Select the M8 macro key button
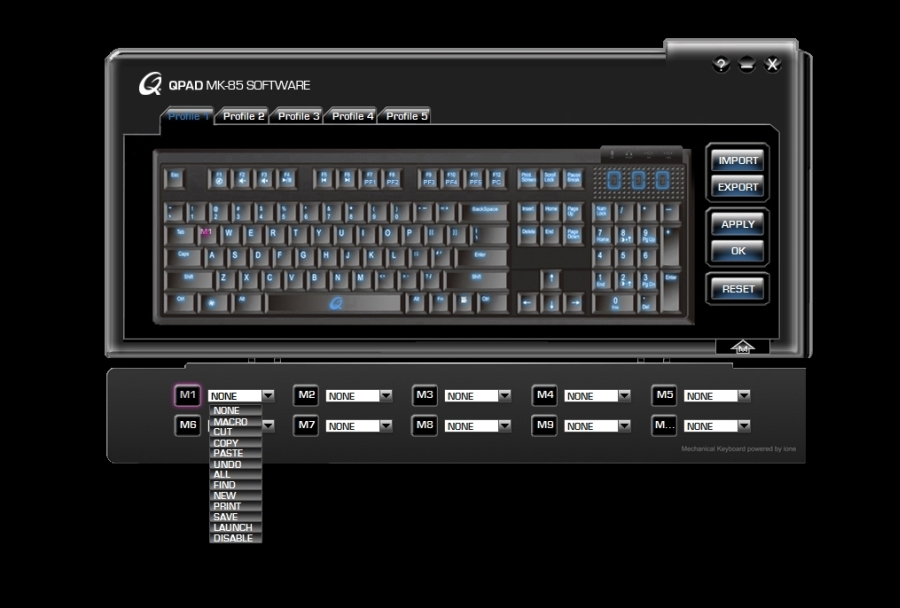The image size is (900, 608). point(425,425)
